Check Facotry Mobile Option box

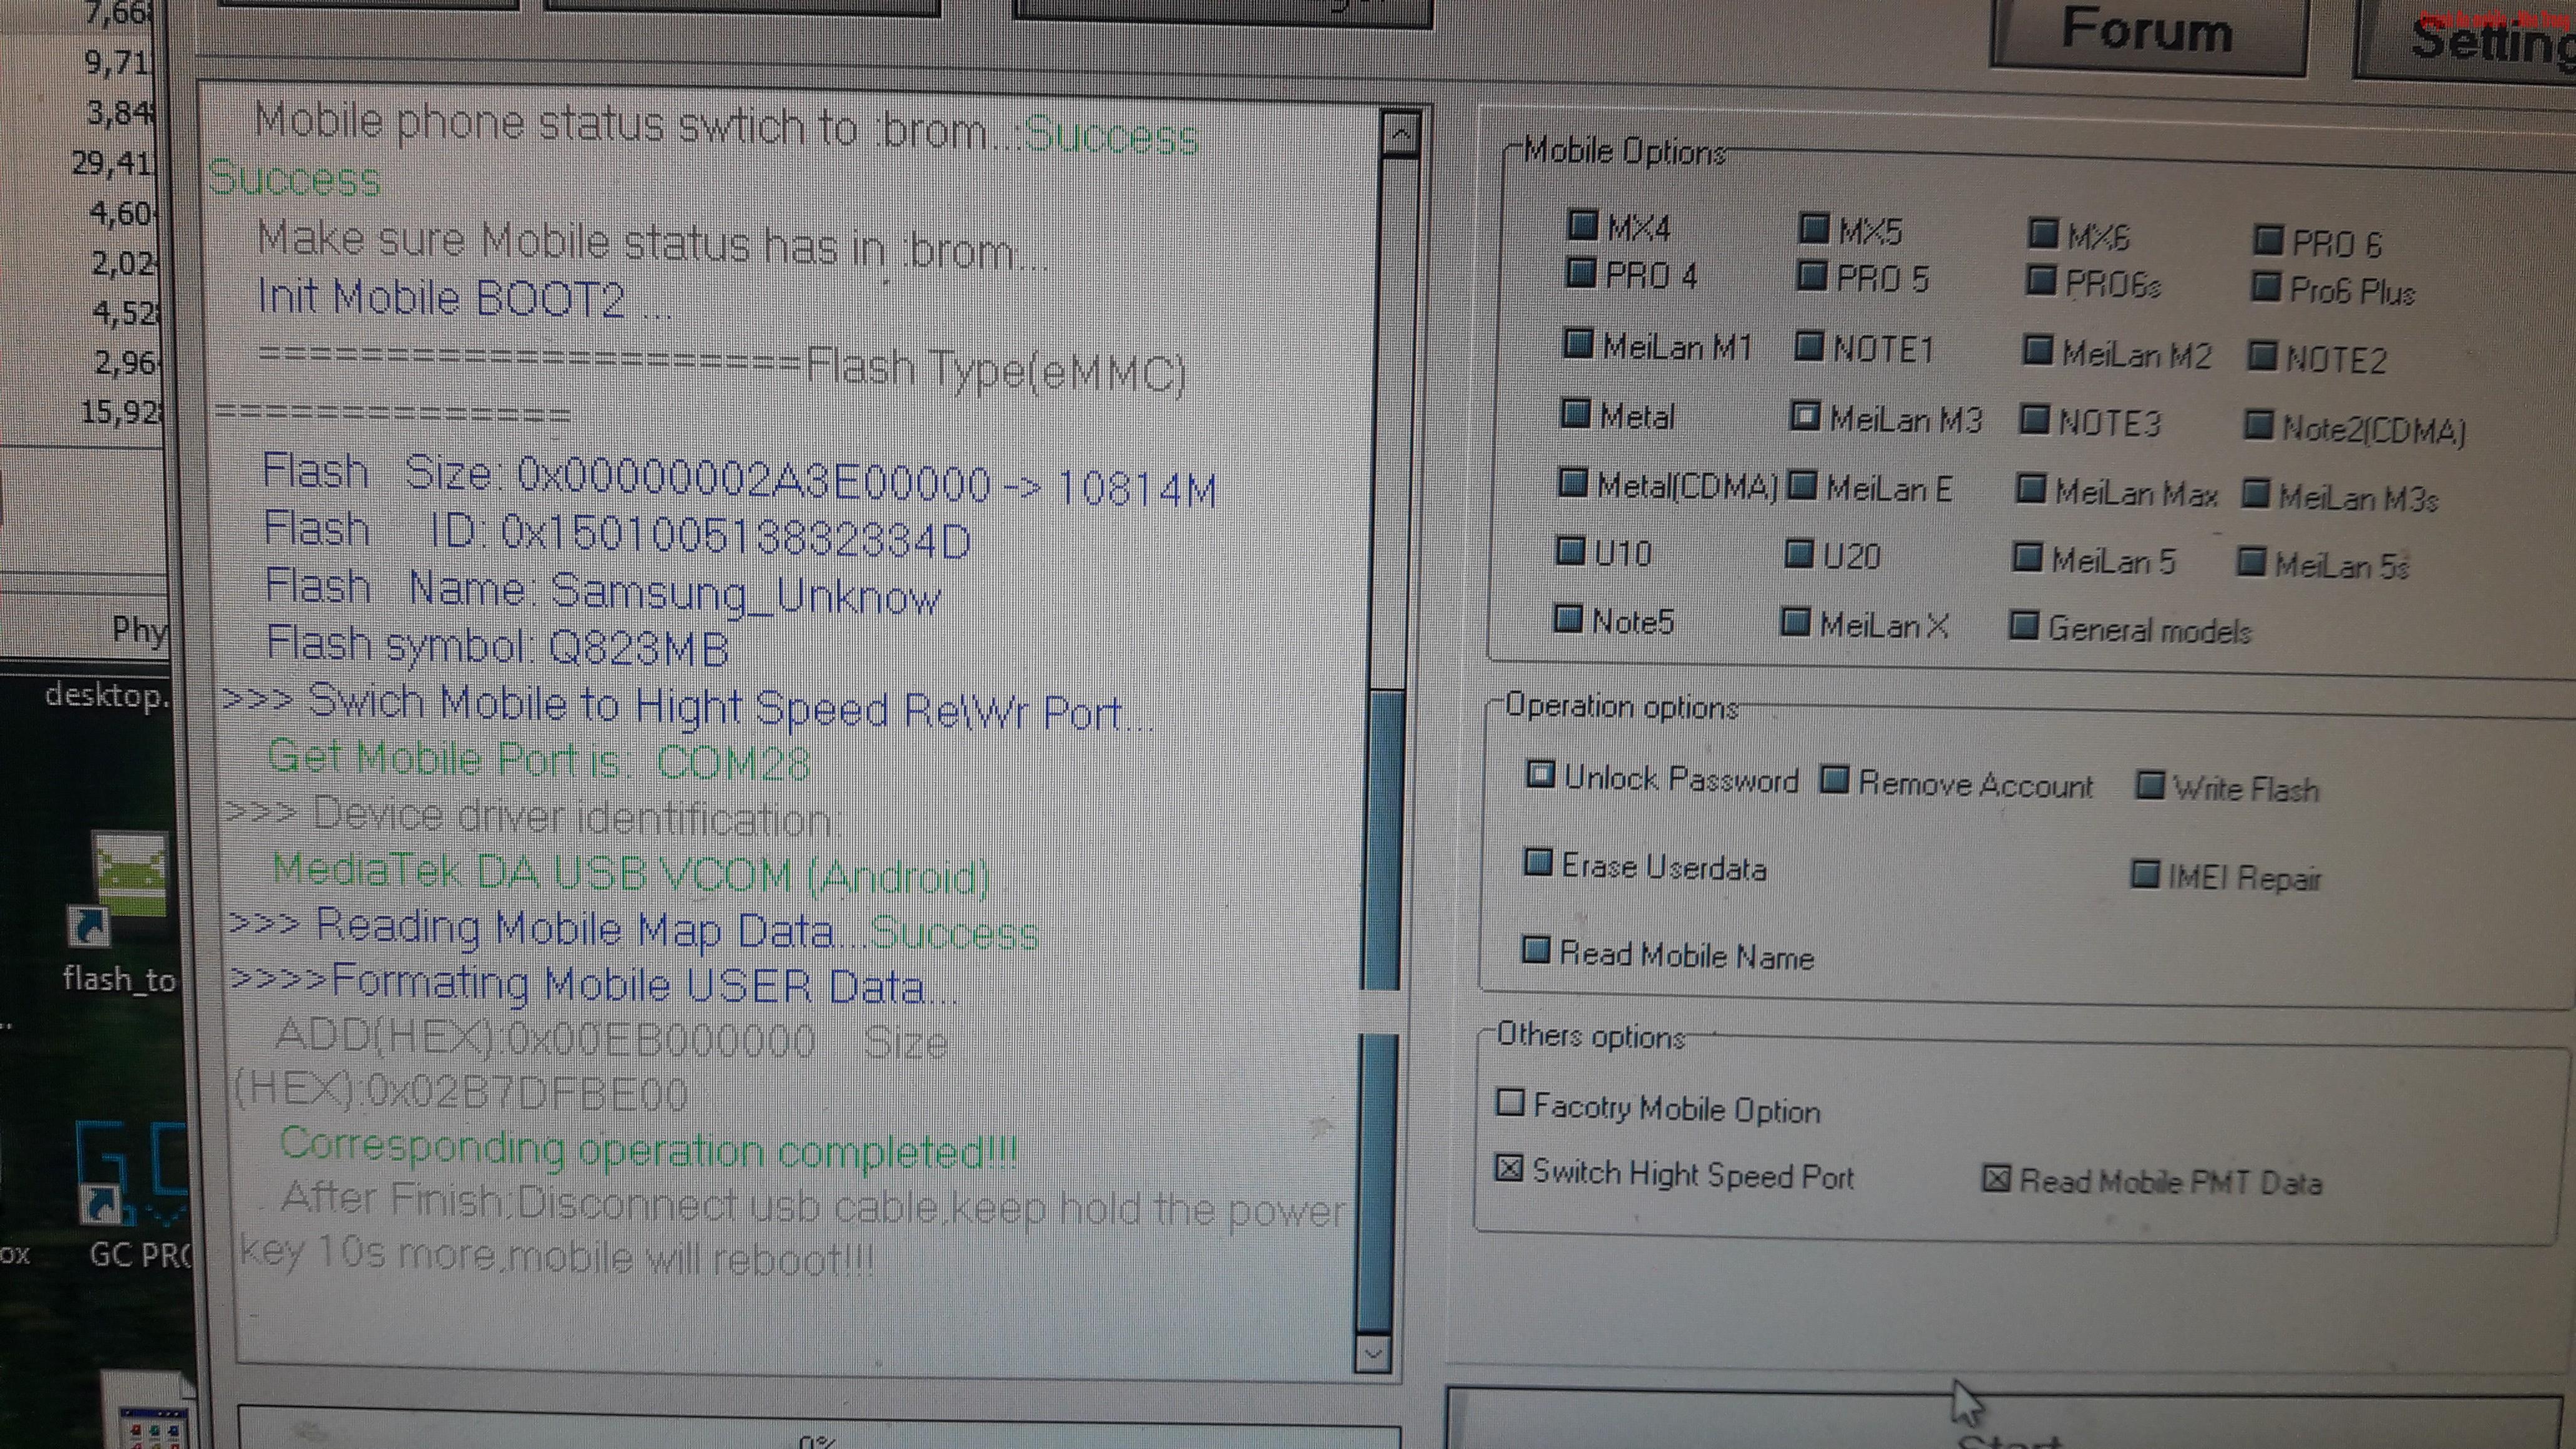[x=1510, y=1103]
